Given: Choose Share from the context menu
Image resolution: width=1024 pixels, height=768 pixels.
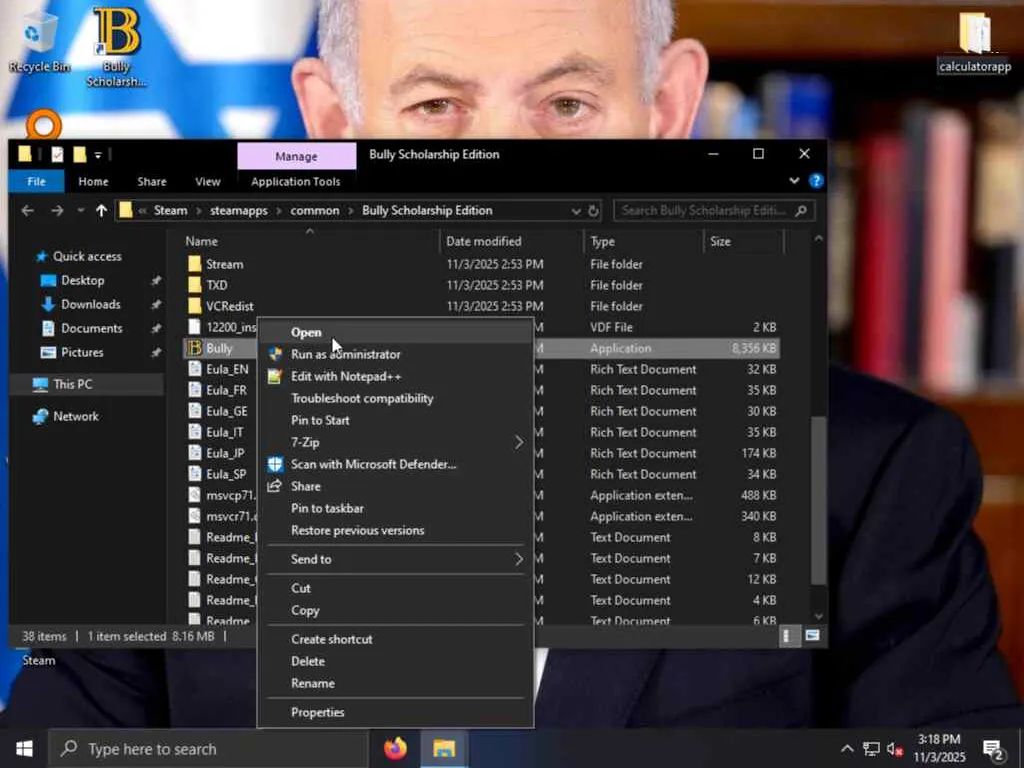Looking at the screenshot, I should 396,487.
